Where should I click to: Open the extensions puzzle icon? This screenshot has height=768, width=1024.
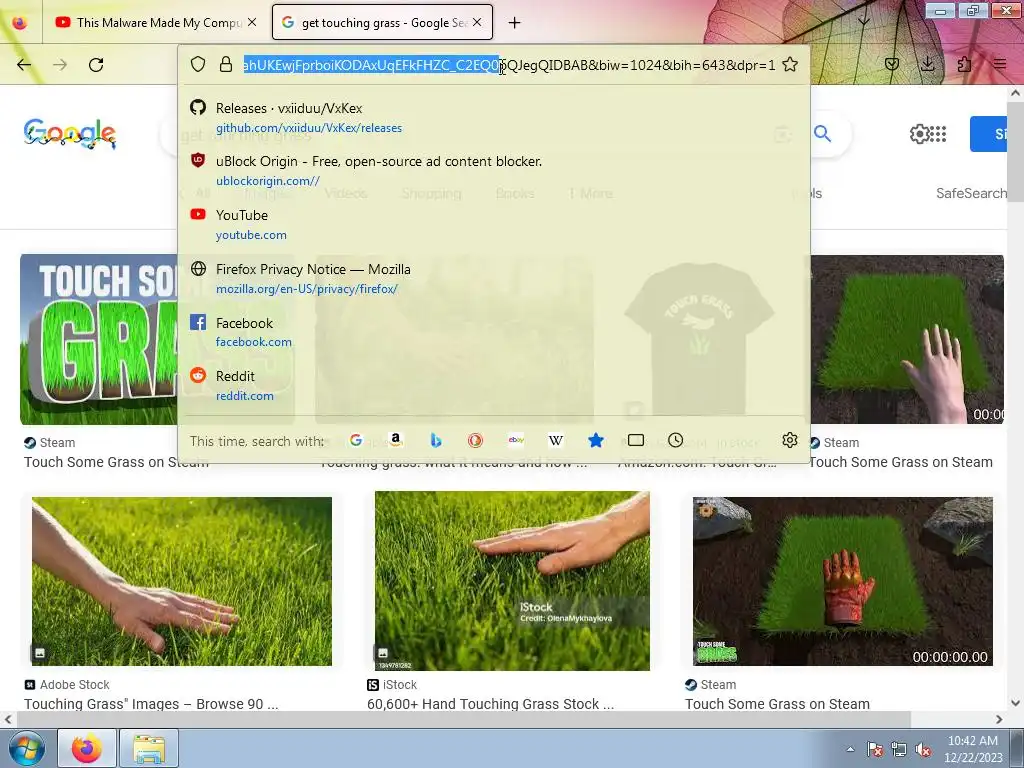[x=964, y=64]
